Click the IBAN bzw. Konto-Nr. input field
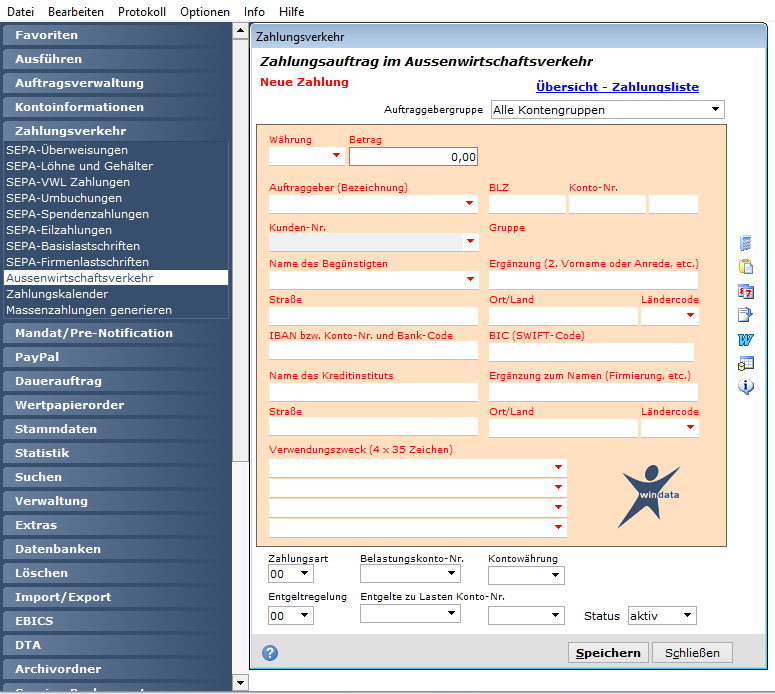Screen dimensions: 775x694 tap(373, 350)
